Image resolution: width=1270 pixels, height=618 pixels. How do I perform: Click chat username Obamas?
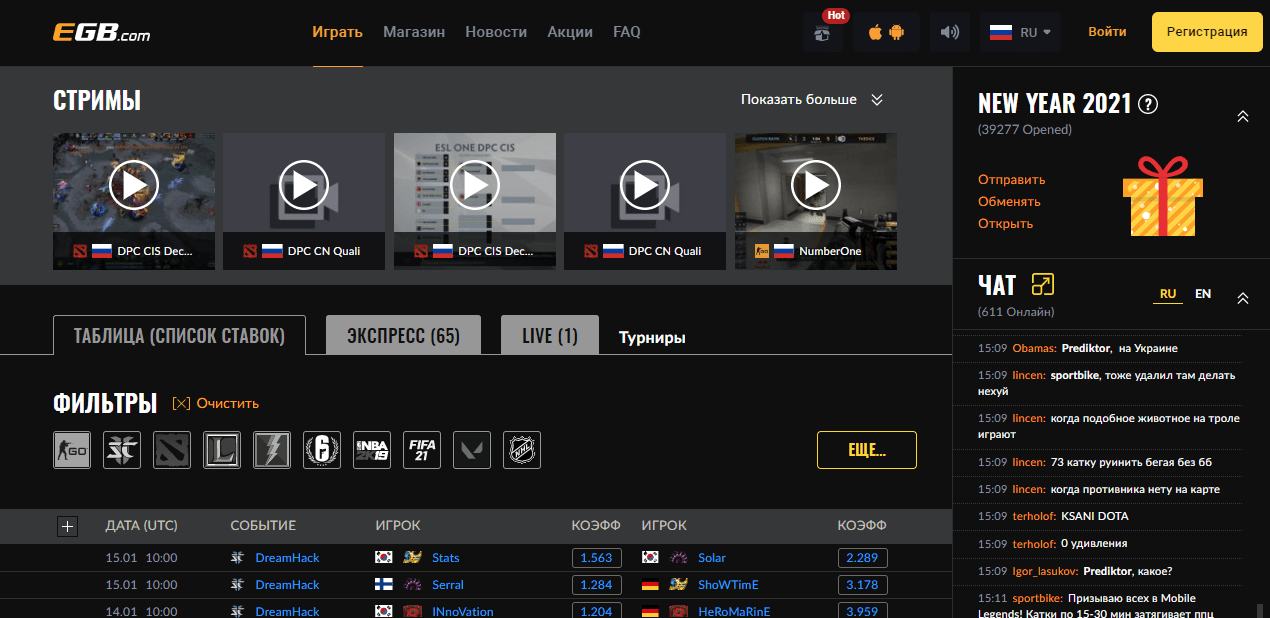pyautogui.click(x=1035, y=348)
